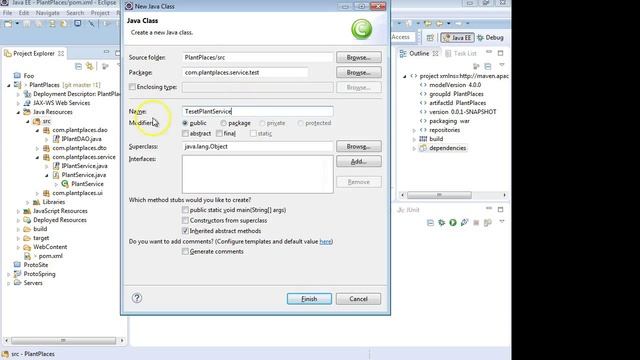Collapse All in the Outline view
This screenshot has width=640, height=360.
[x=487, y=66]
